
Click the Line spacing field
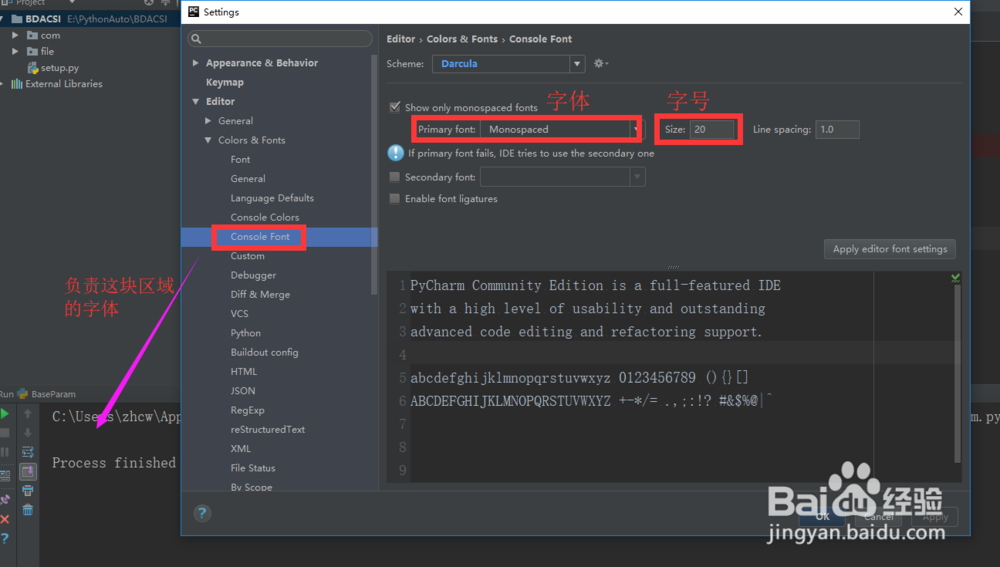(837, 129)
